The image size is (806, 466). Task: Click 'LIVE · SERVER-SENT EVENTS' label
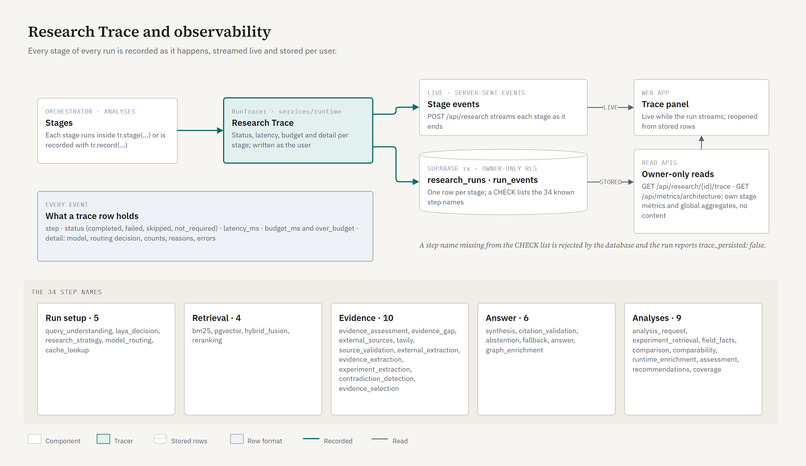tap(477, 93)
